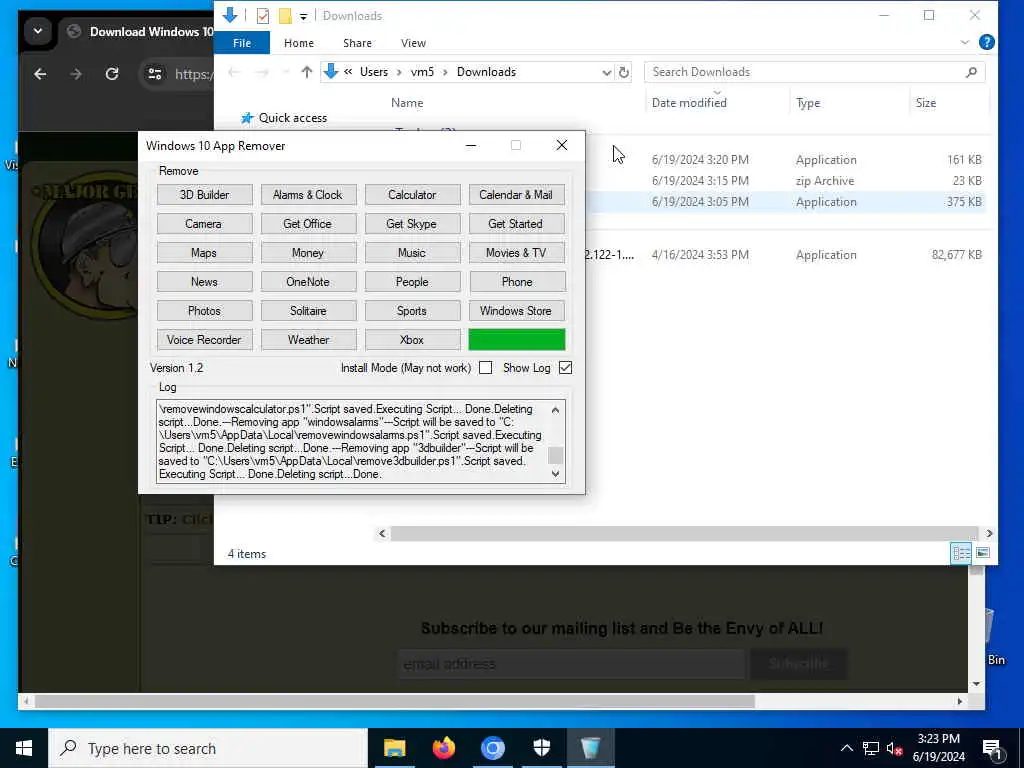Image resolution: width=1024 pixels, height=768 pixels.
Task: Open the quick access toolbar customize dropdown
Action: [x=303, y=16]
